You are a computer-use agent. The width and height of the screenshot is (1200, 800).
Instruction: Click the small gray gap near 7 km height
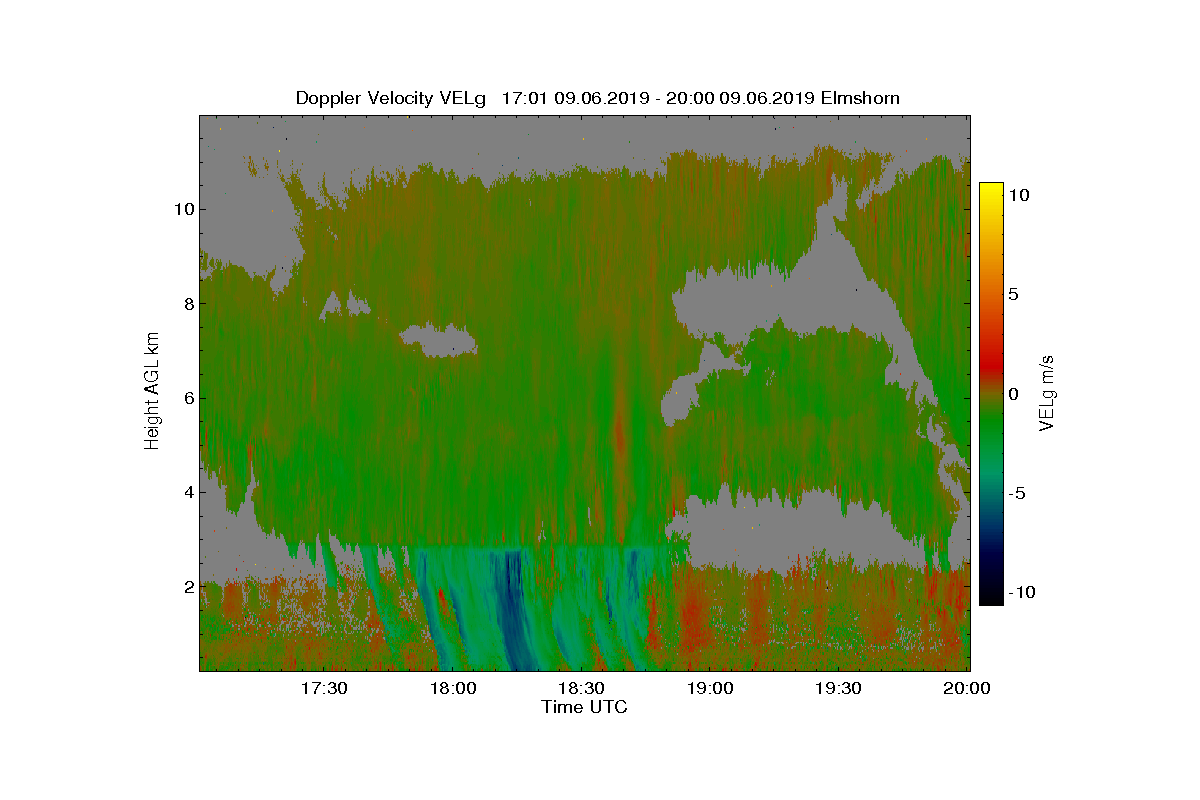(x=440, y=340)
